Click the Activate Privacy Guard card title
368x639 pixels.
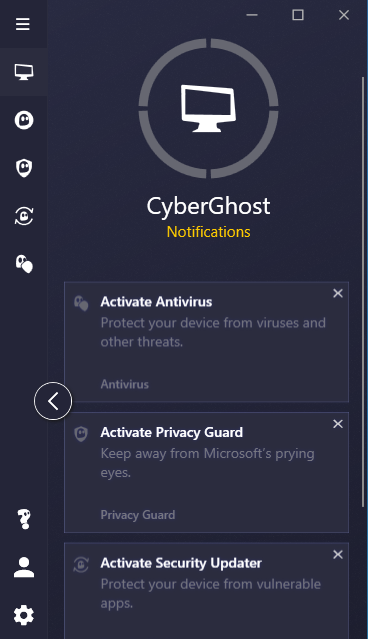click(x=172, y=432)
